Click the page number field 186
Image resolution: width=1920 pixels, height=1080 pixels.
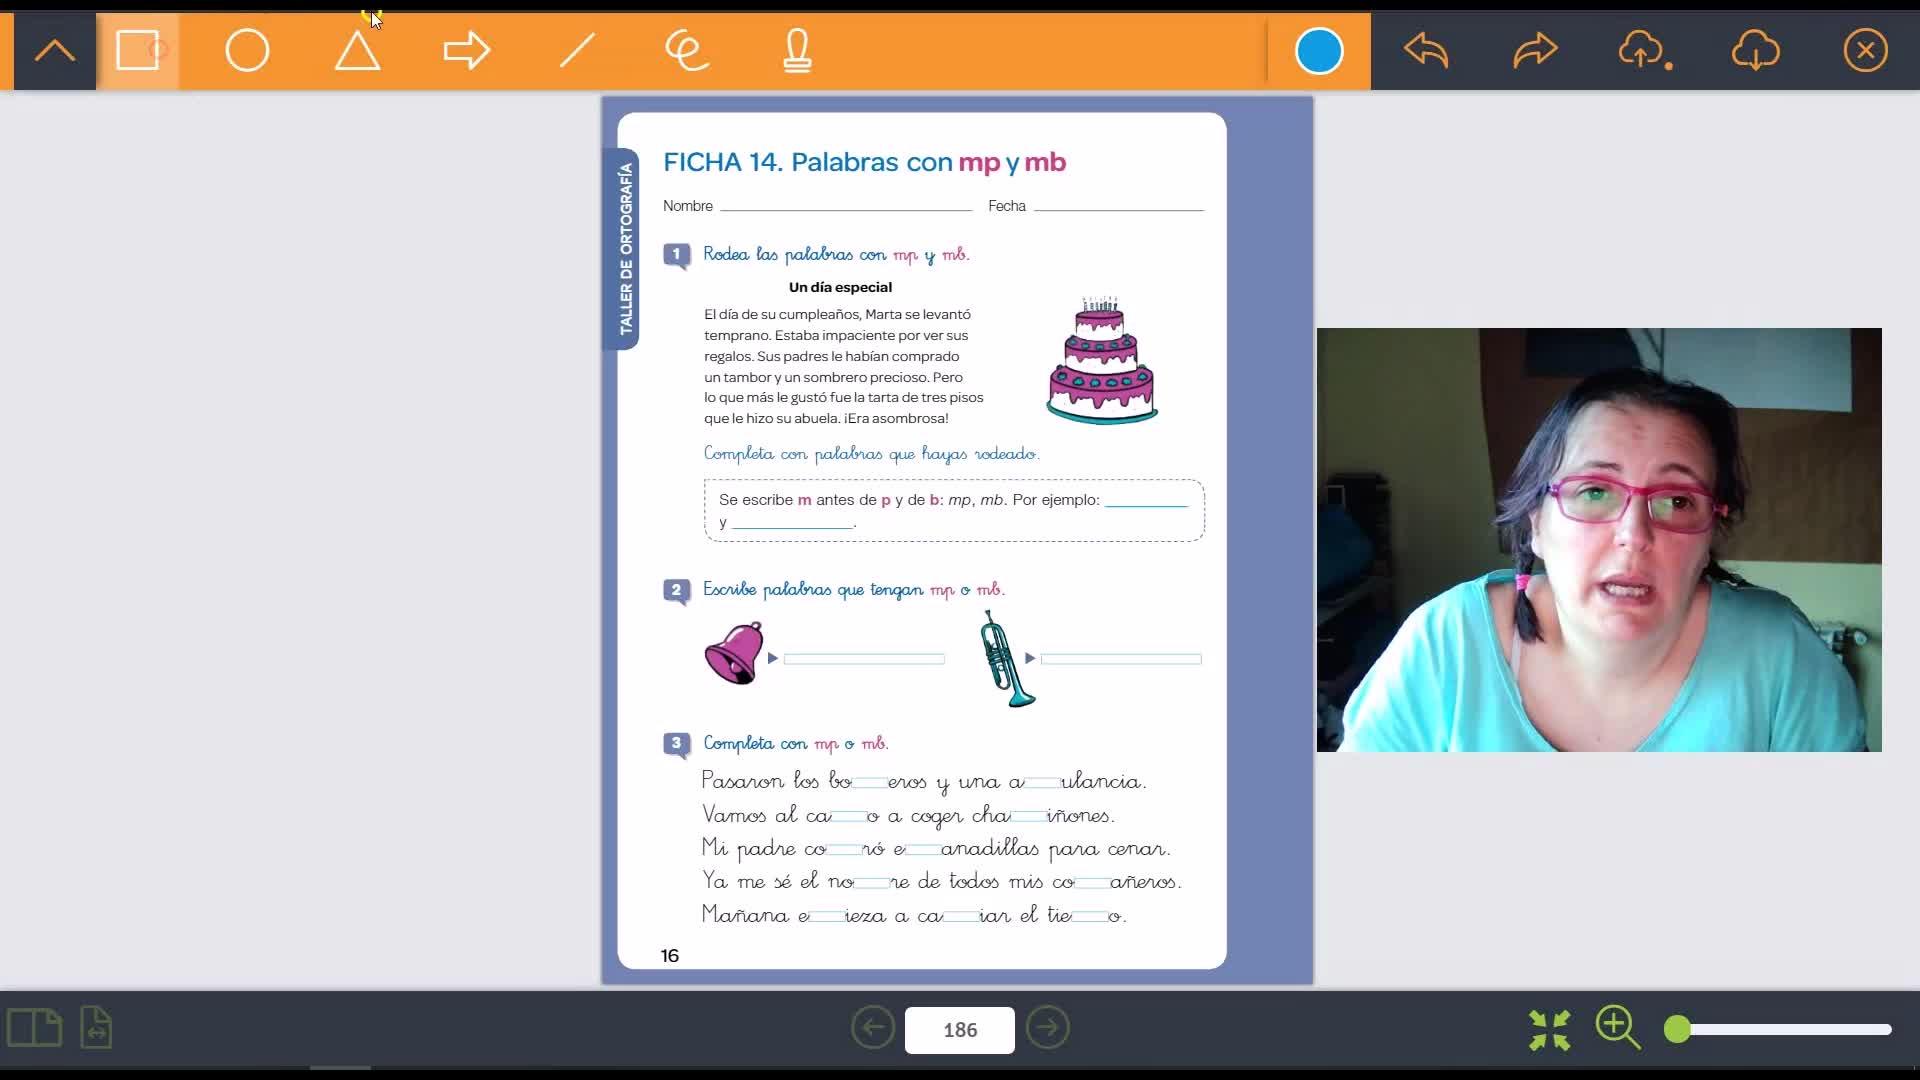point(959,1030)
